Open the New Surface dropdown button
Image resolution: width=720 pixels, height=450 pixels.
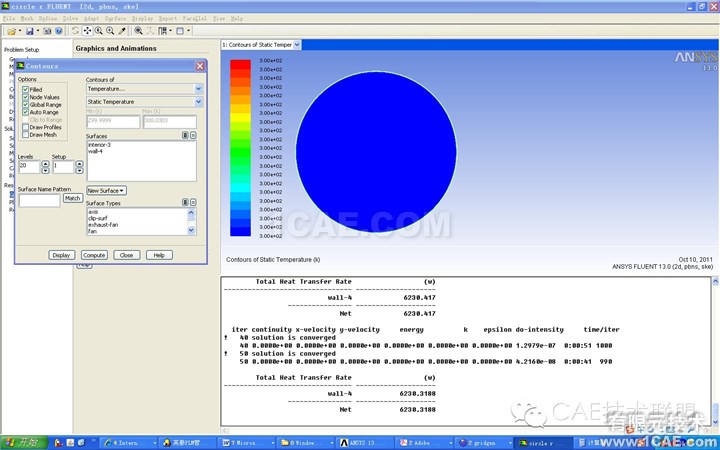pyautogui.click(x=107, y=191)
